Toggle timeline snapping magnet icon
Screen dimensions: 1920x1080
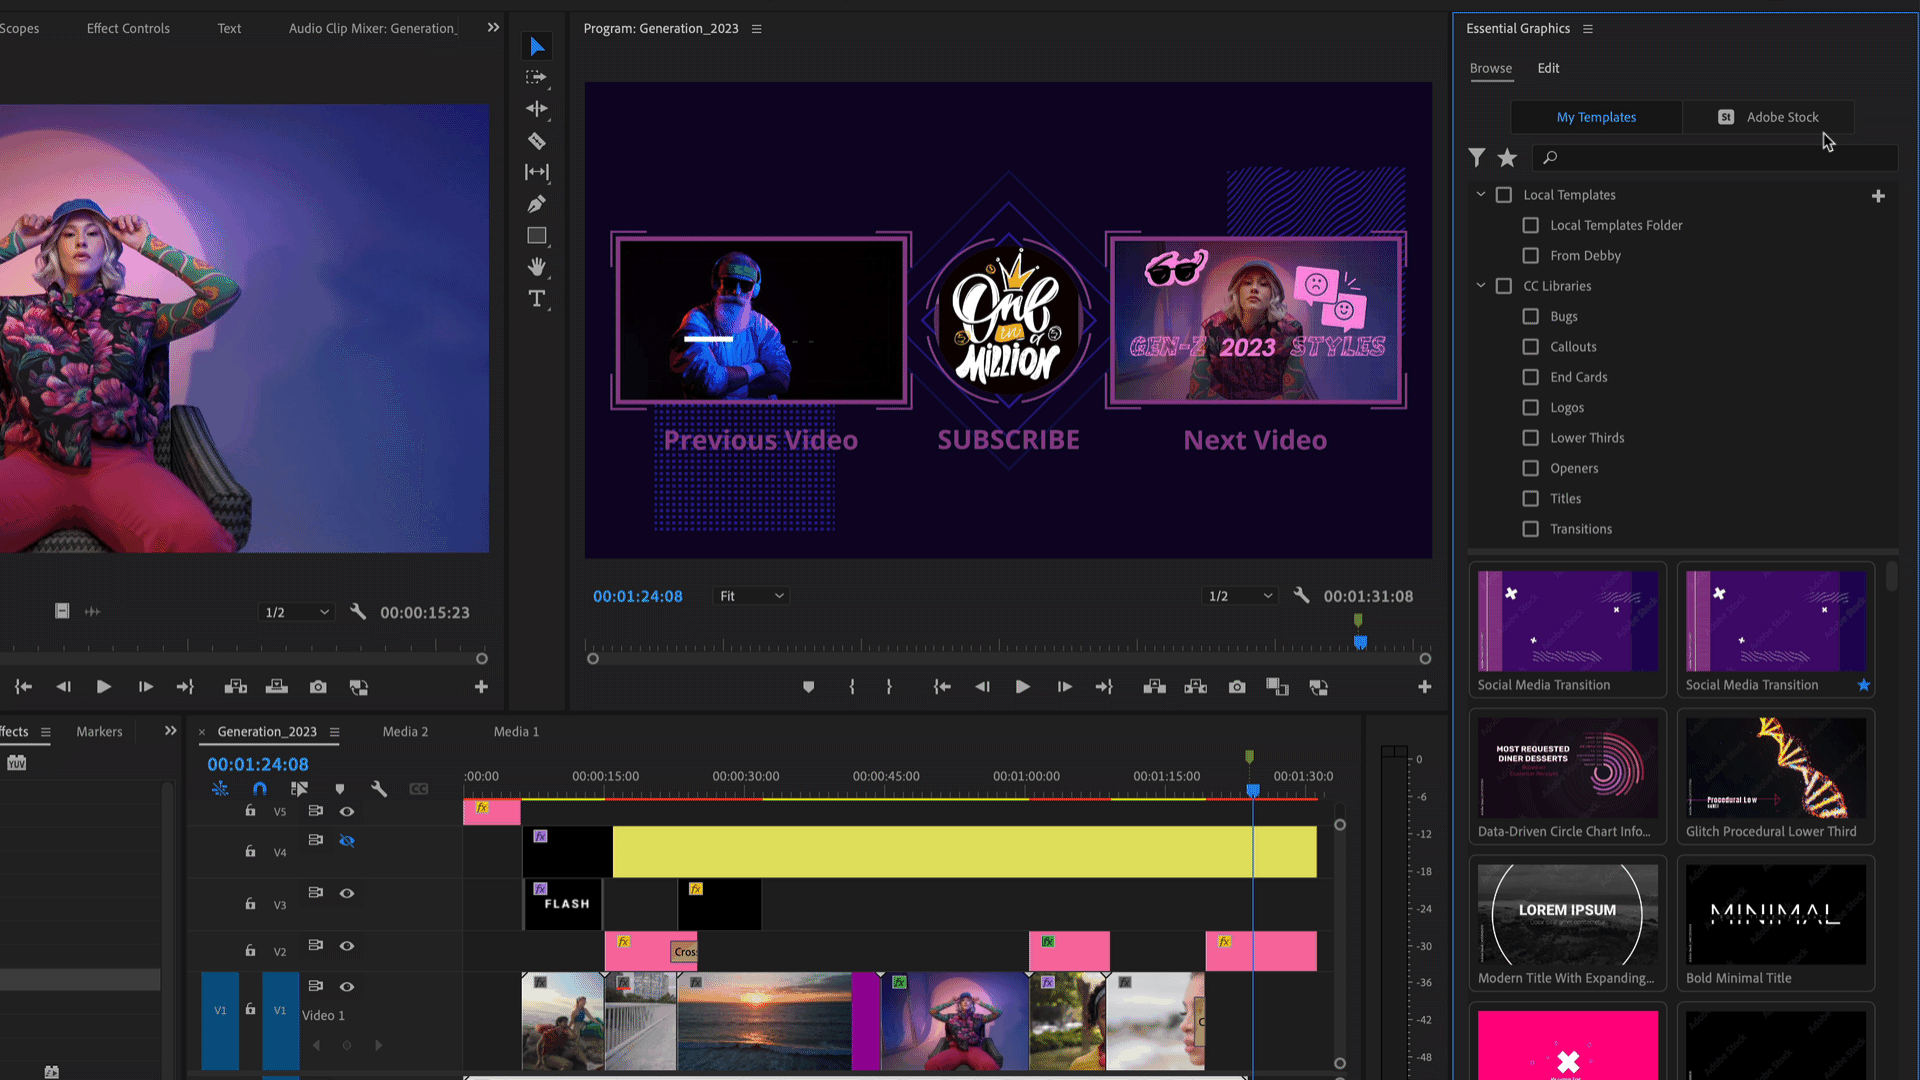click(x=260, y=789)
